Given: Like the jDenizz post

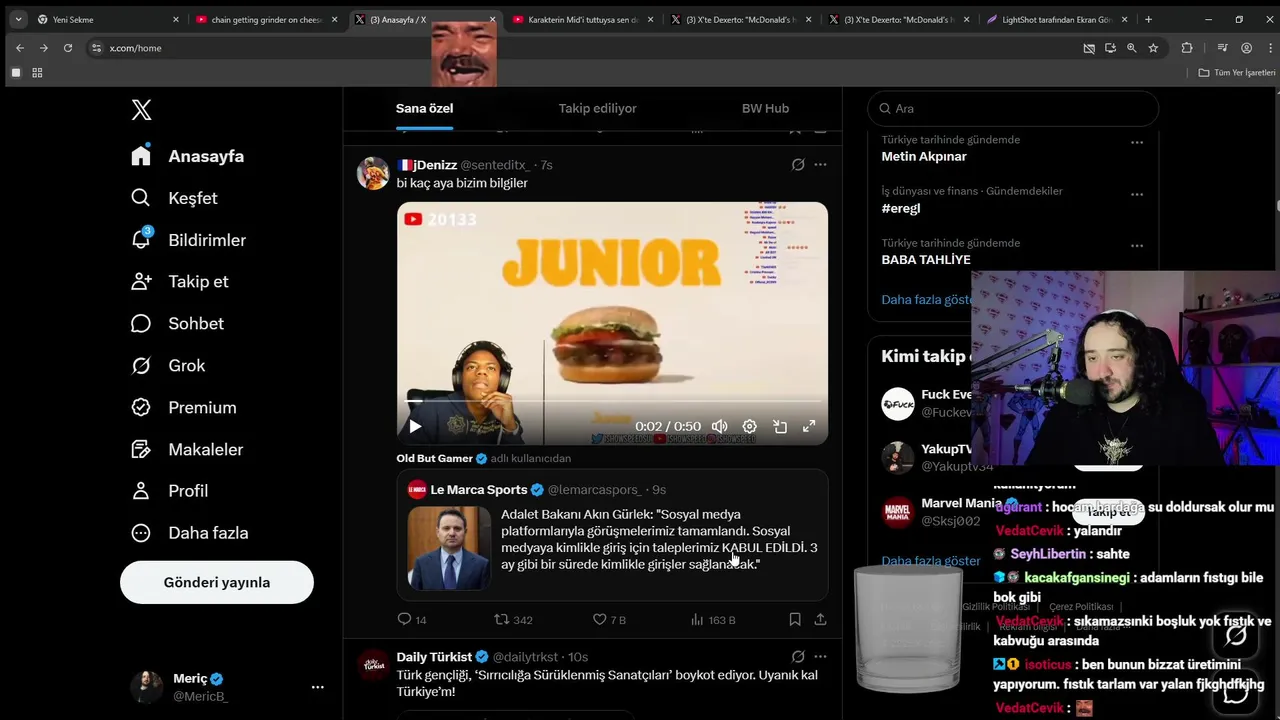Looking at the screenshot, I should (x=609, y=620).
